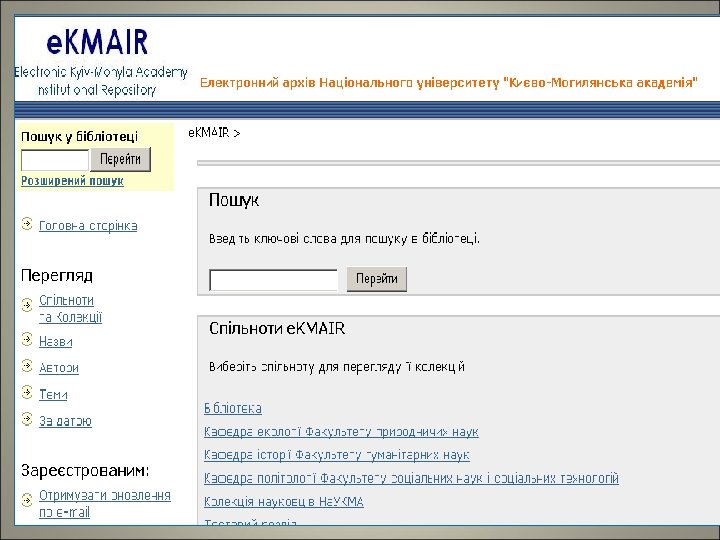Click the Спільноти eKMAIR heading
Image resolution: width=720 pixels, height=540 pixels.
[277, 328]
